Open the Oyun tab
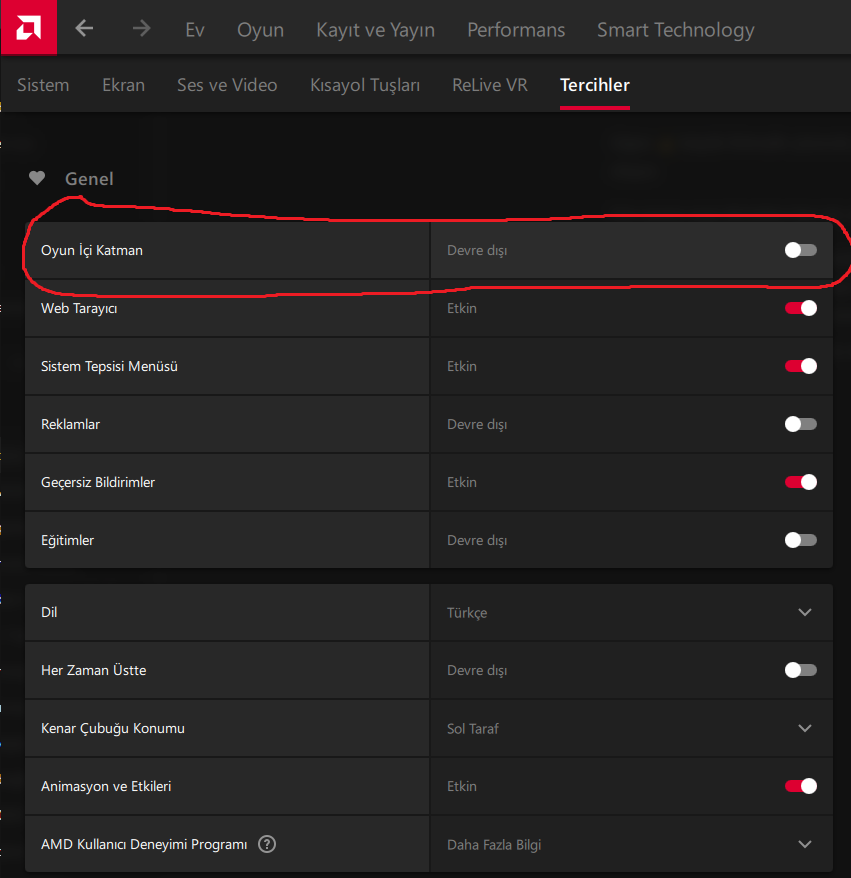This screenshot has height=878, width=851. point(260,30)
